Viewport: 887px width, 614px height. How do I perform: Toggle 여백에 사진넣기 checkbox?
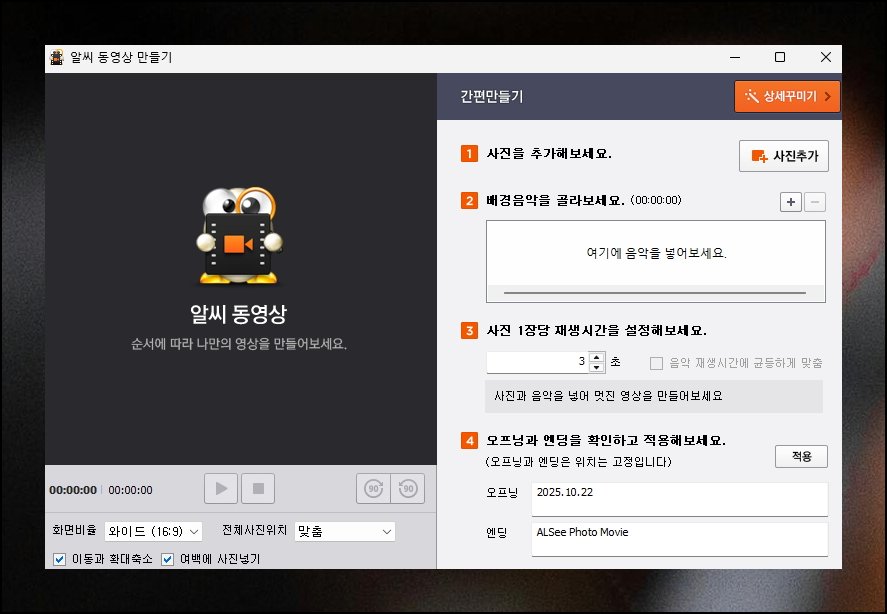167,560
